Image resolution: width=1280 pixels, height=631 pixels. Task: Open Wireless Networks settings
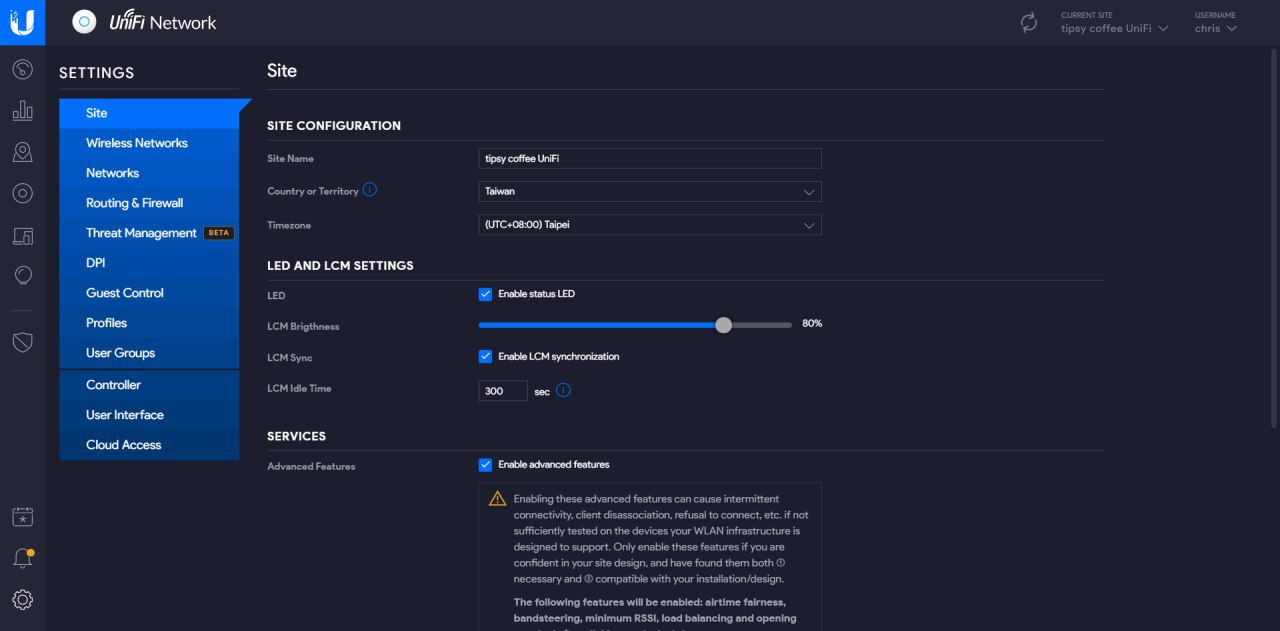(x=149, y=143)
